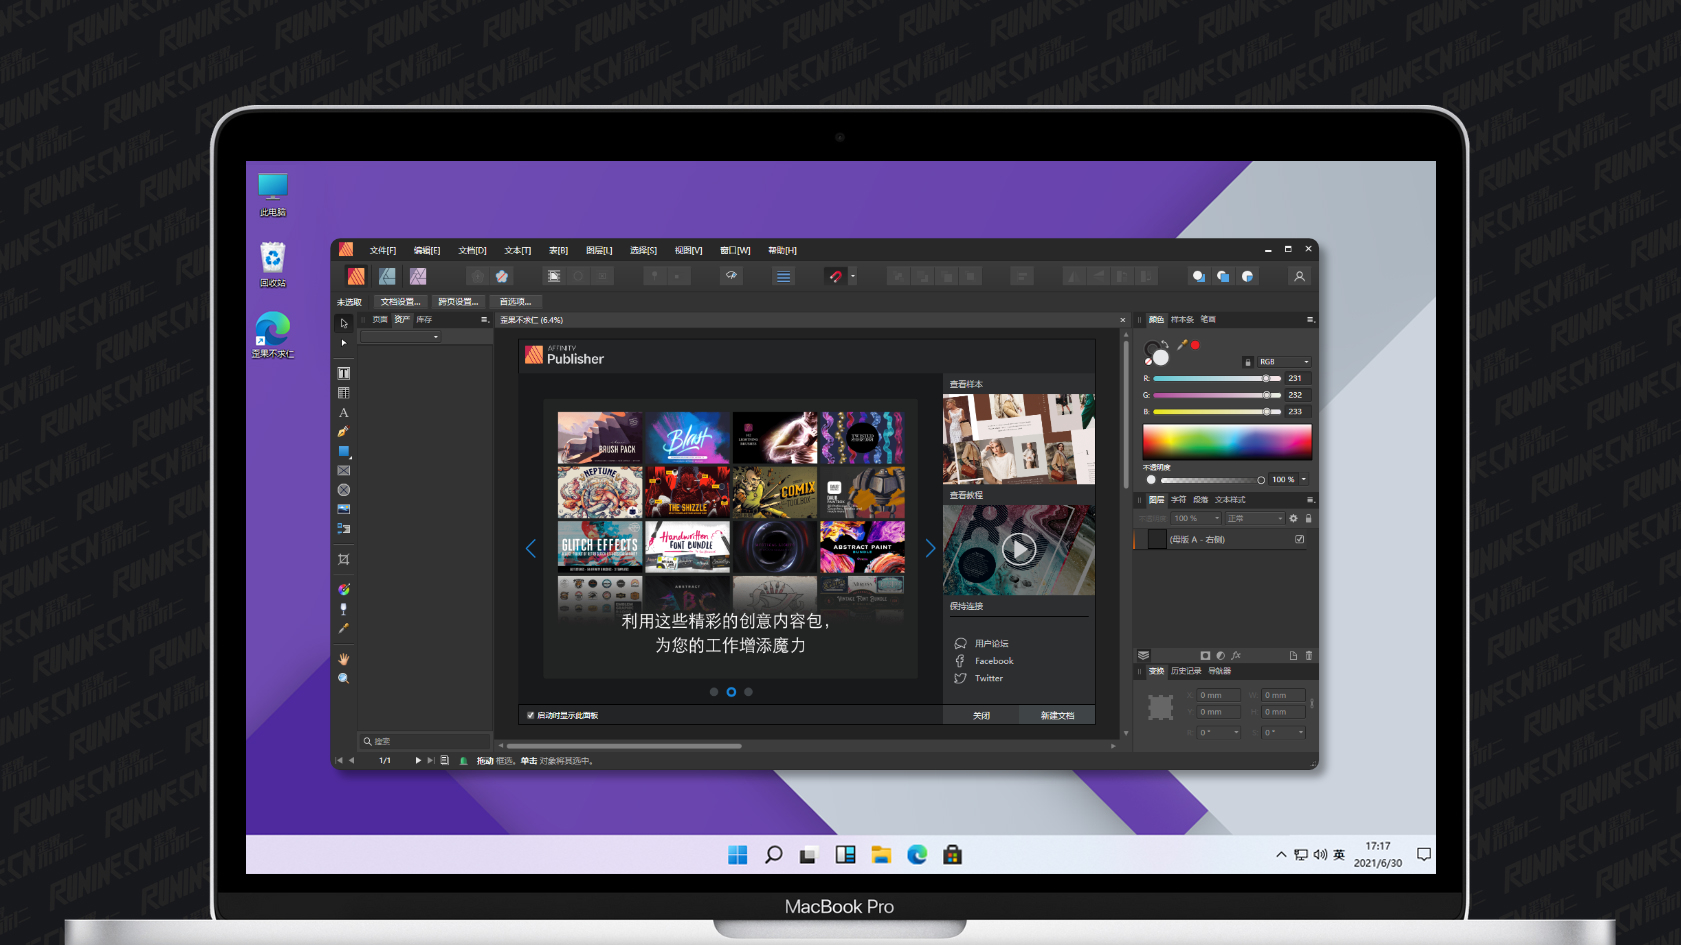Switch to Publisher persona icon
This screenshot has height=945, width=1681.
(x=356, y=276)
